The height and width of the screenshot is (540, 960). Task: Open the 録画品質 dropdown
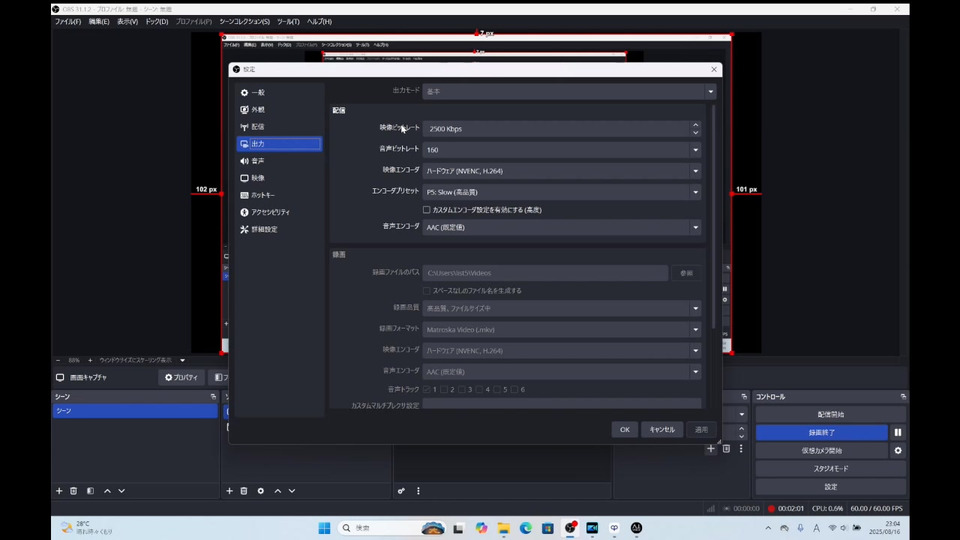(x=561, y=309)
